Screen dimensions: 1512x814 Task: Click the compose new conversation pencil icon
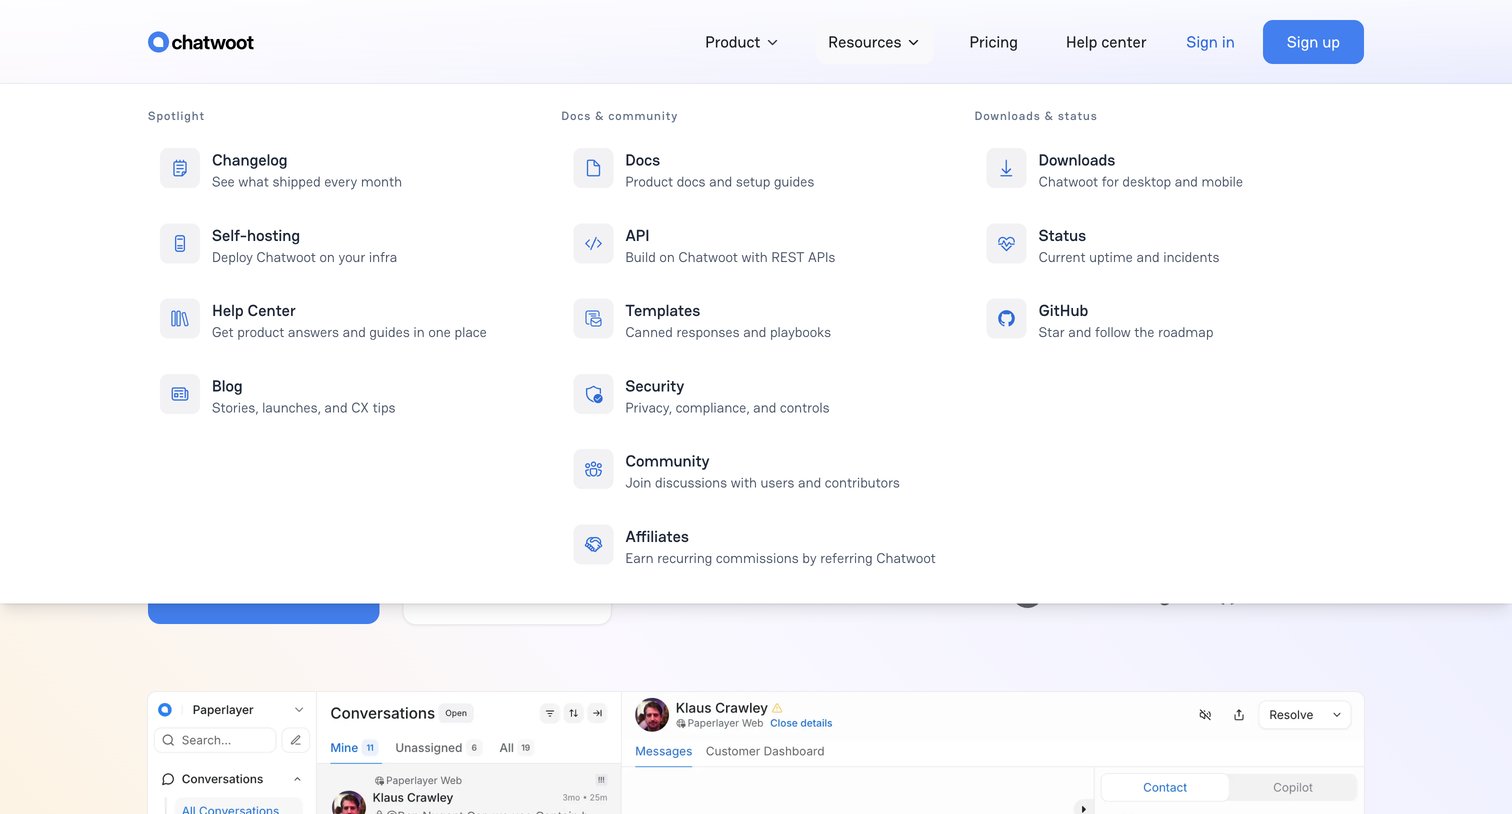[x=295, y=740]
